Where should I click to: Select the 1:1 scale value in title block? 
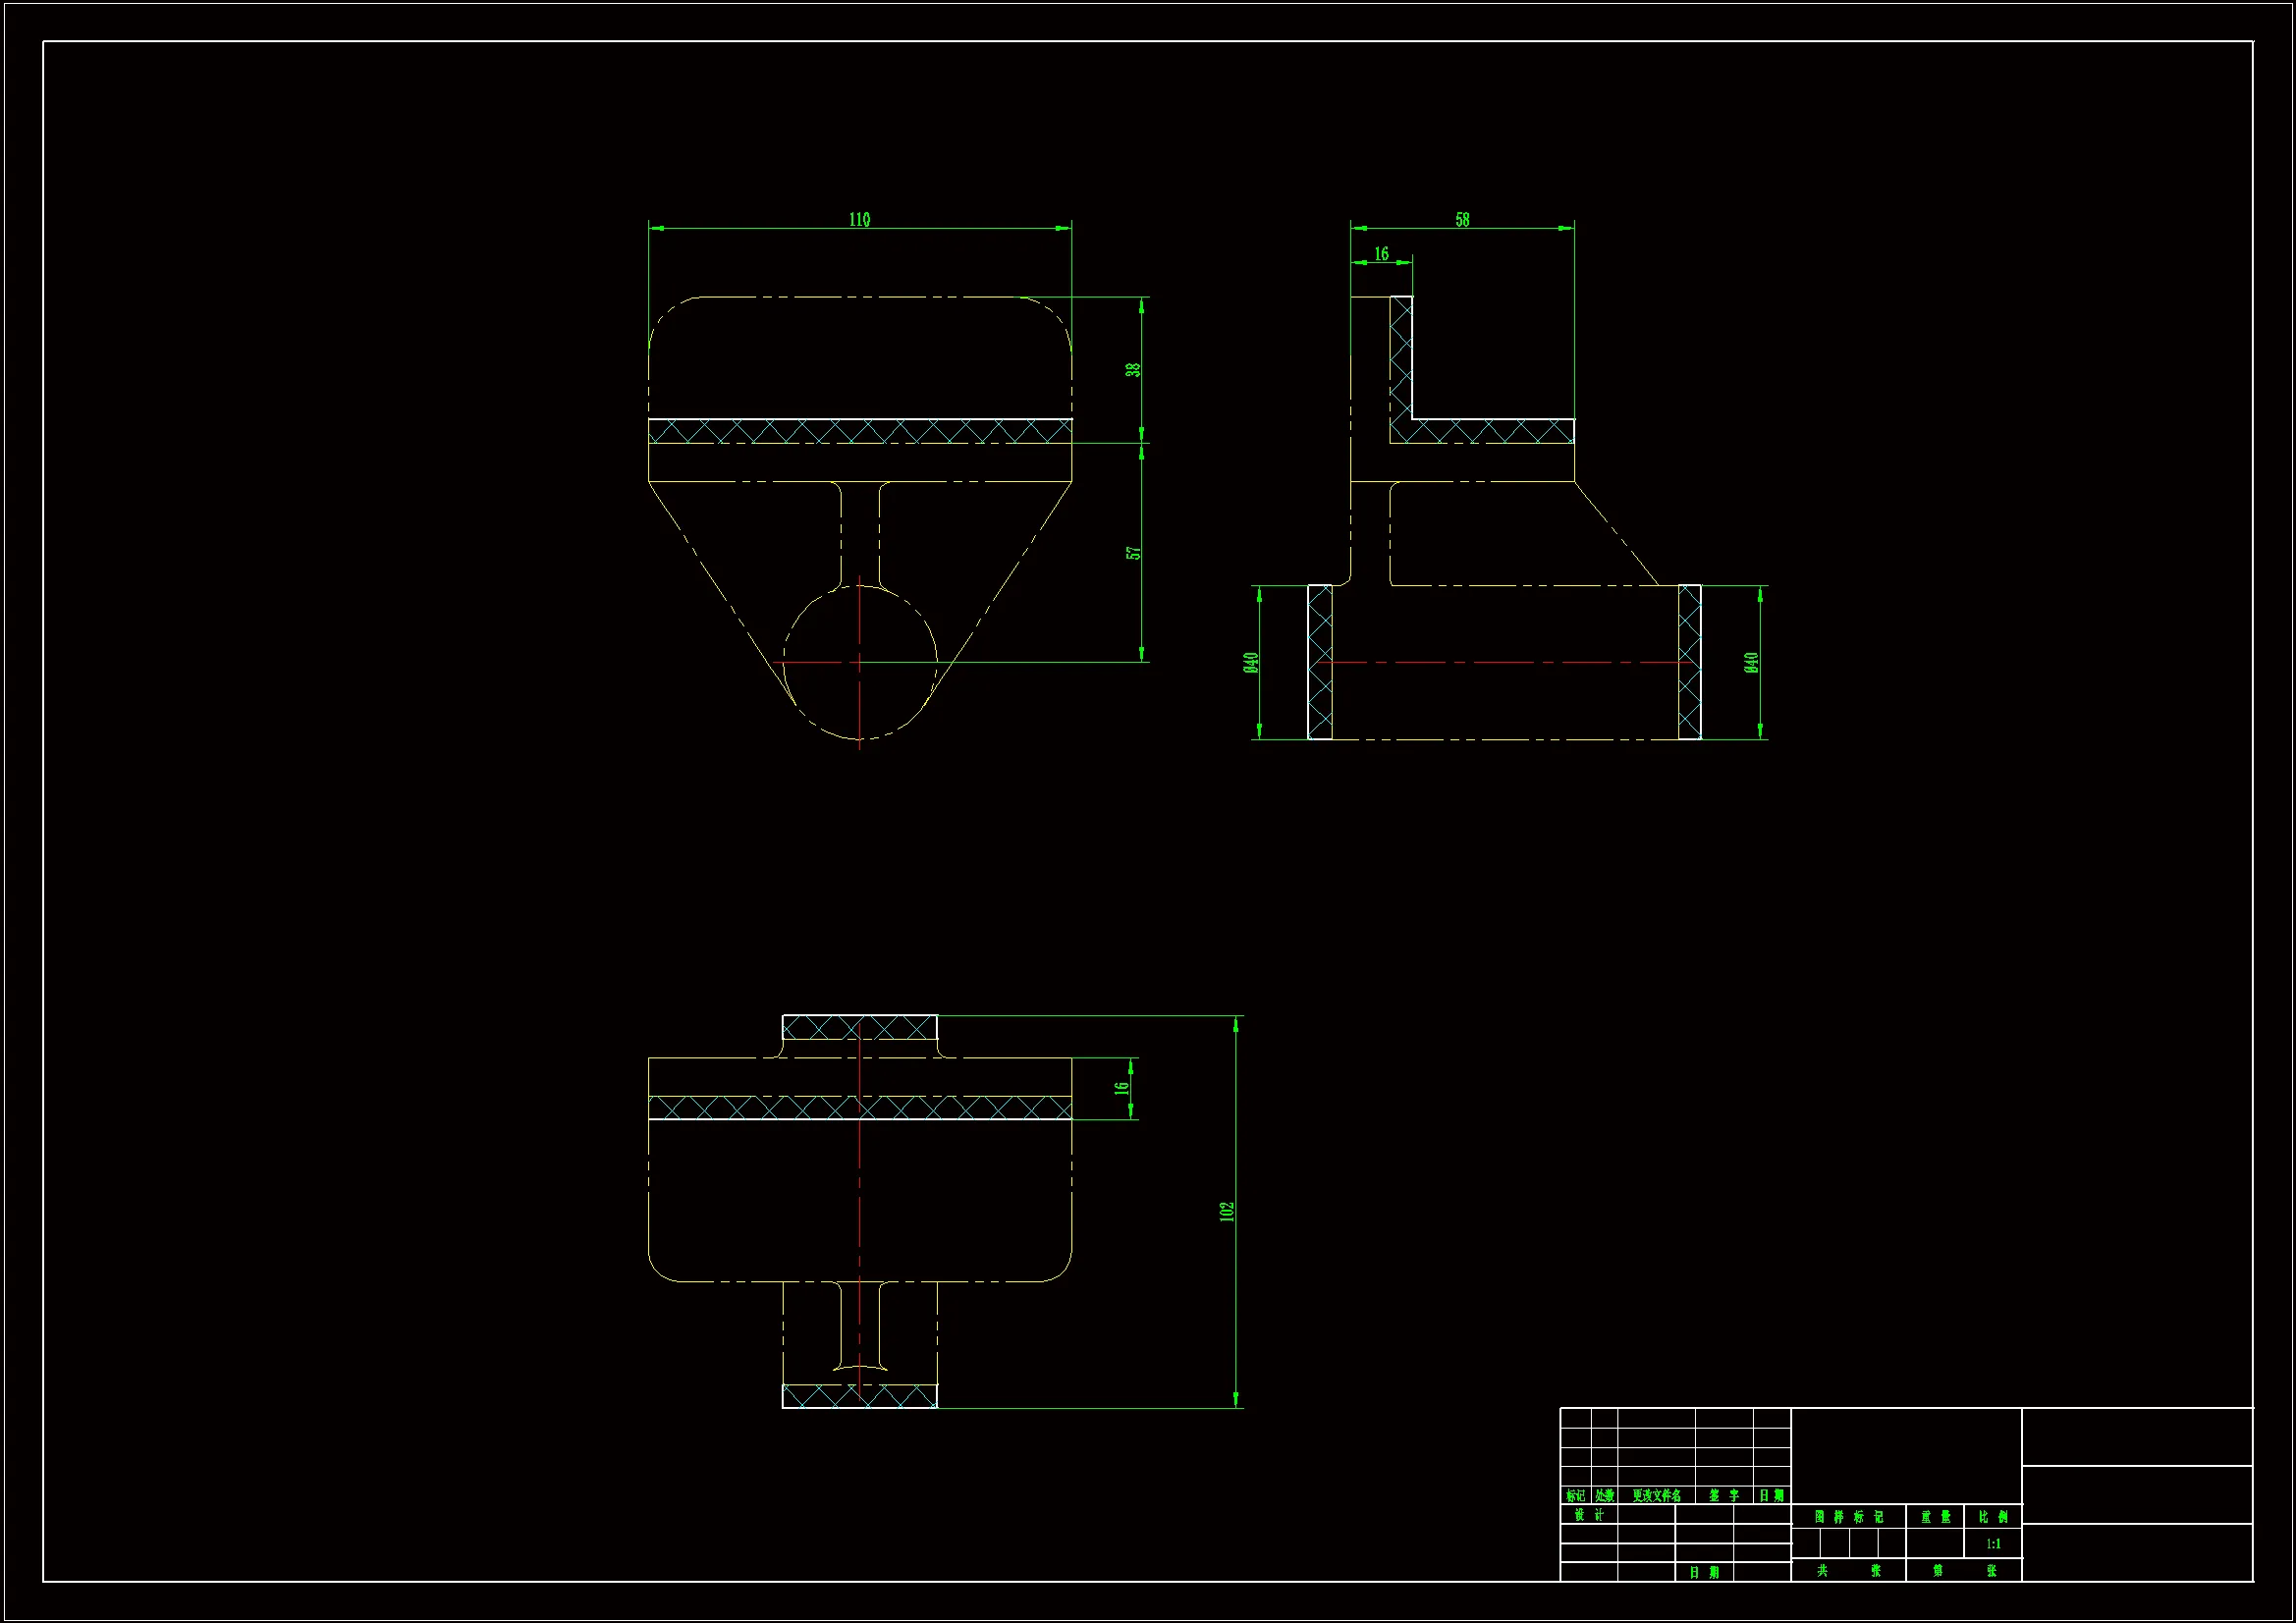coord(1993,1544)
